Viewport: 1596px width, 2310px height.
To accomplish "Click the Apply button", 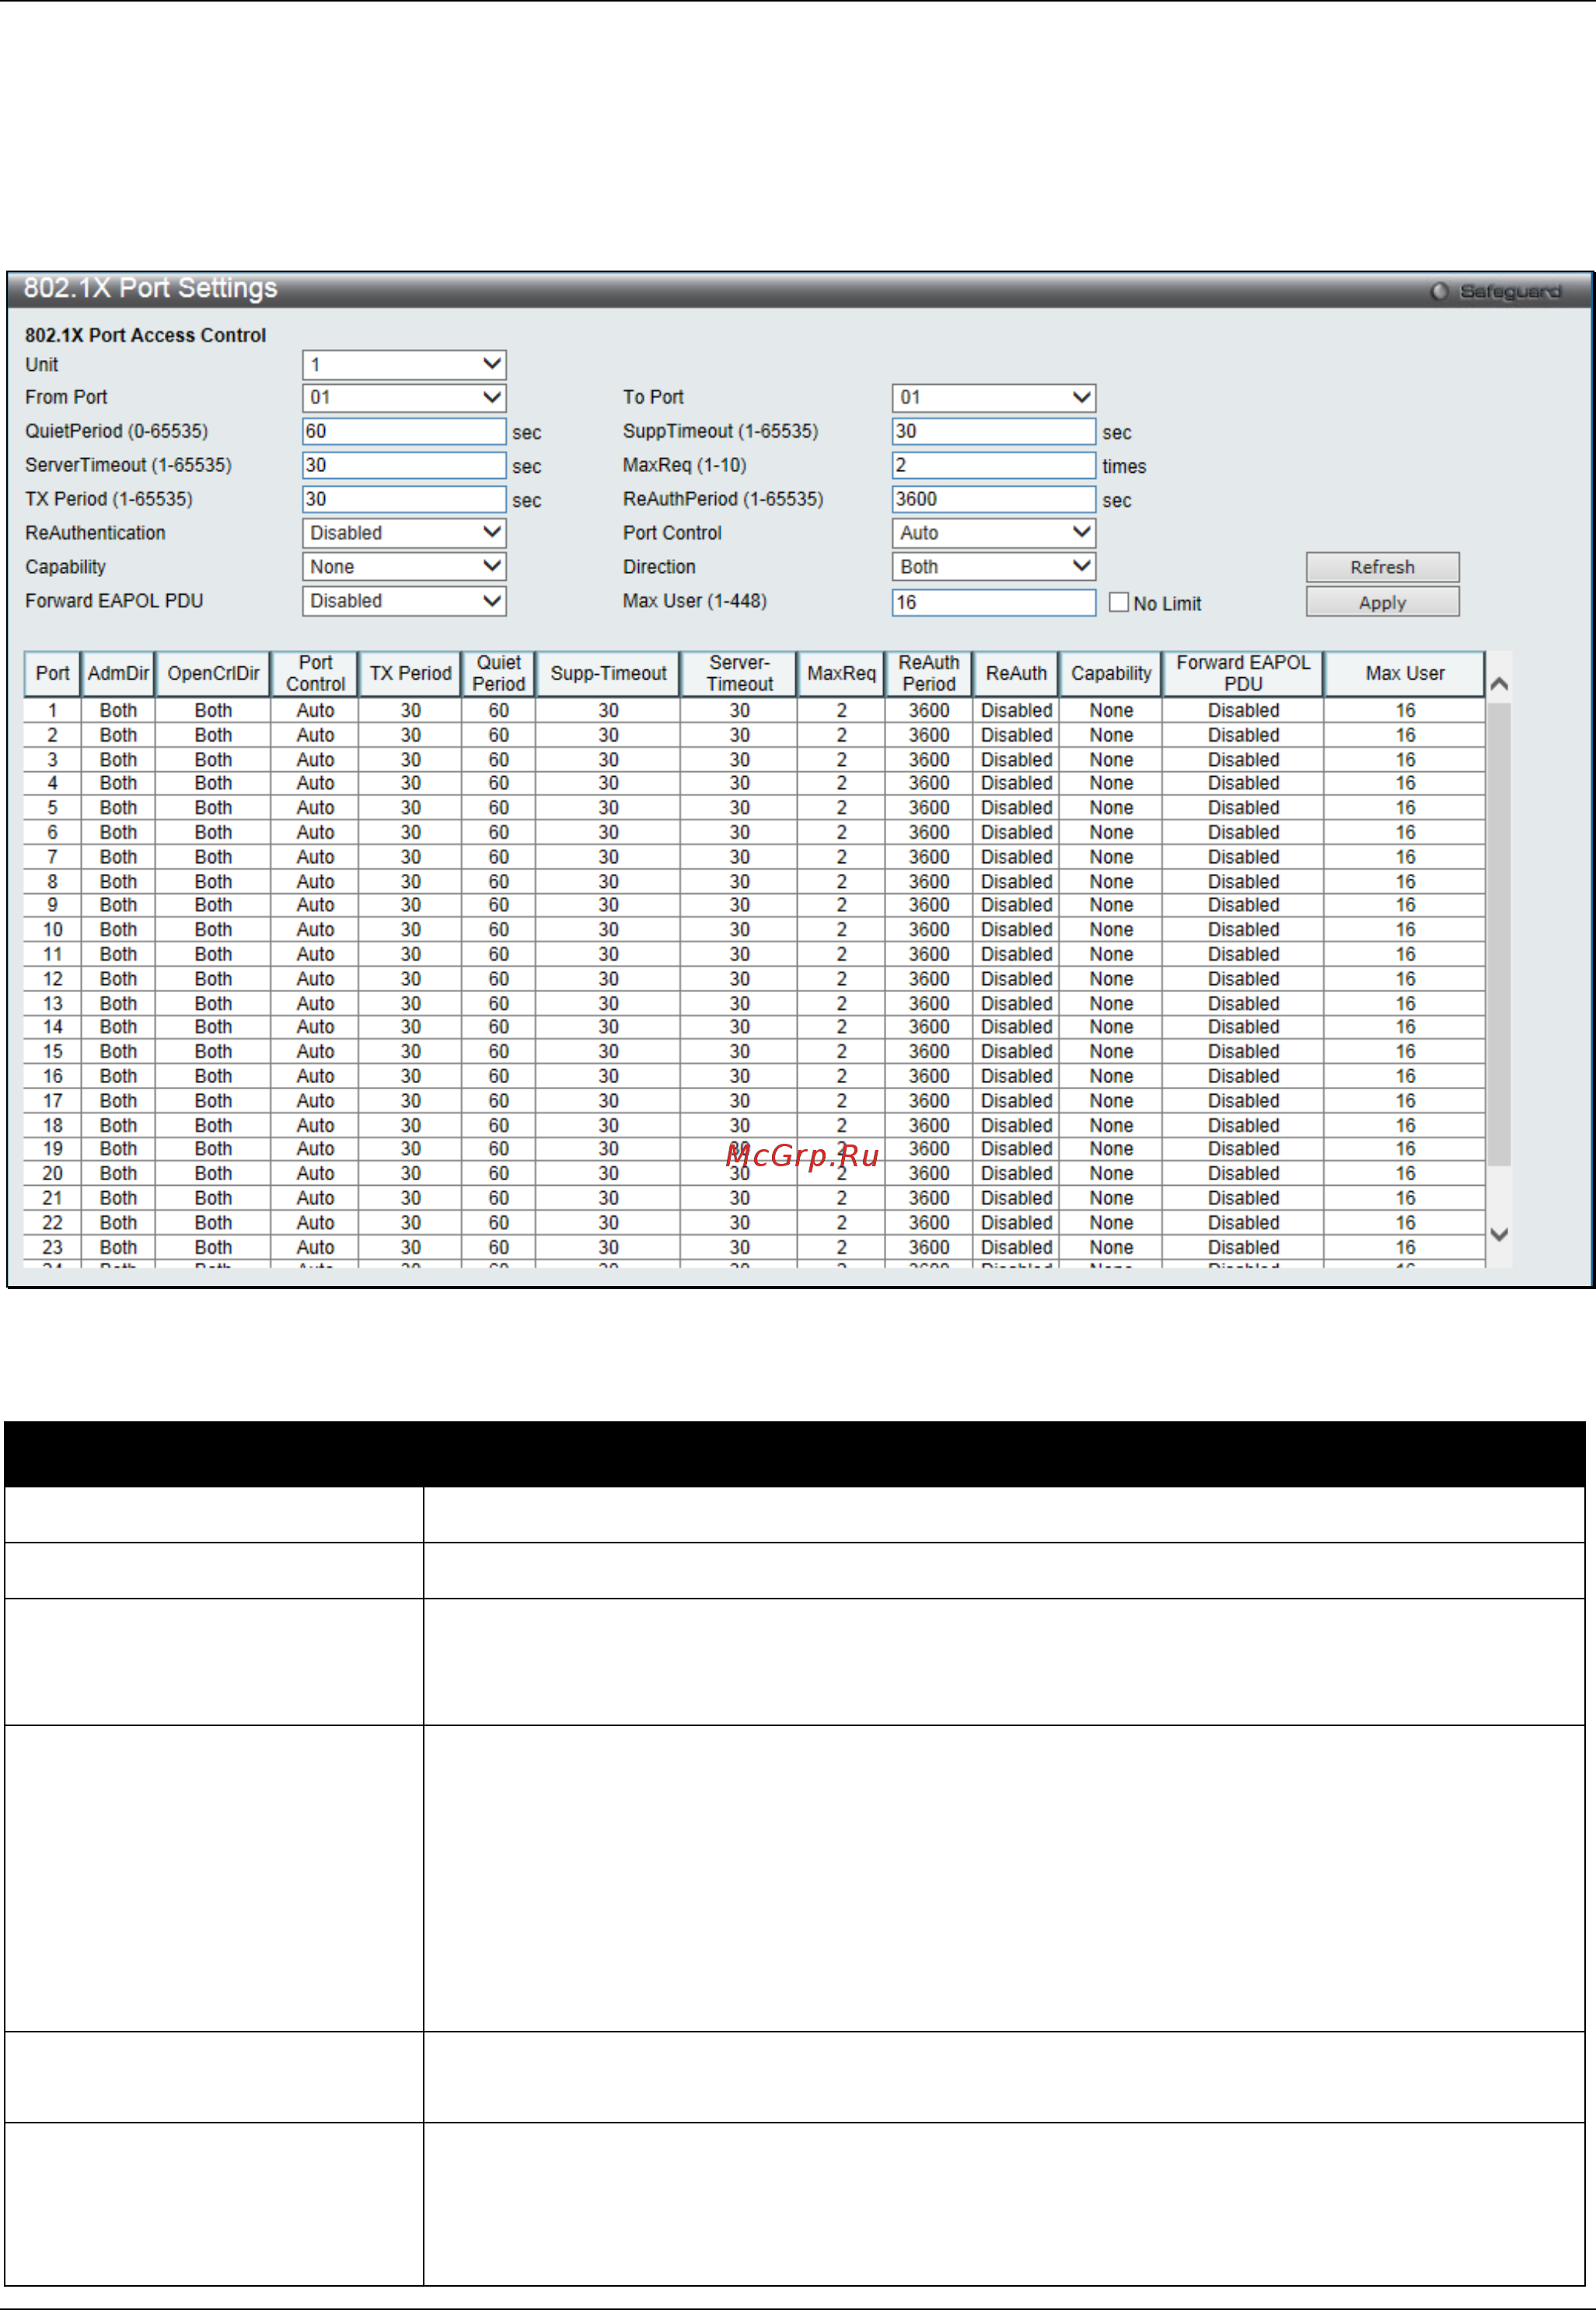I will click(x=1382, y=603).
